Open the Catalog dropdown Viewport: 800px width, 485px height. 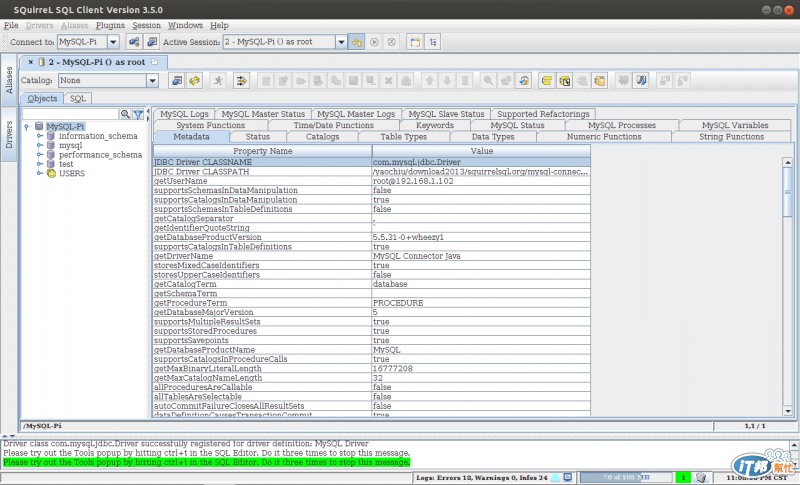[152, 80]
